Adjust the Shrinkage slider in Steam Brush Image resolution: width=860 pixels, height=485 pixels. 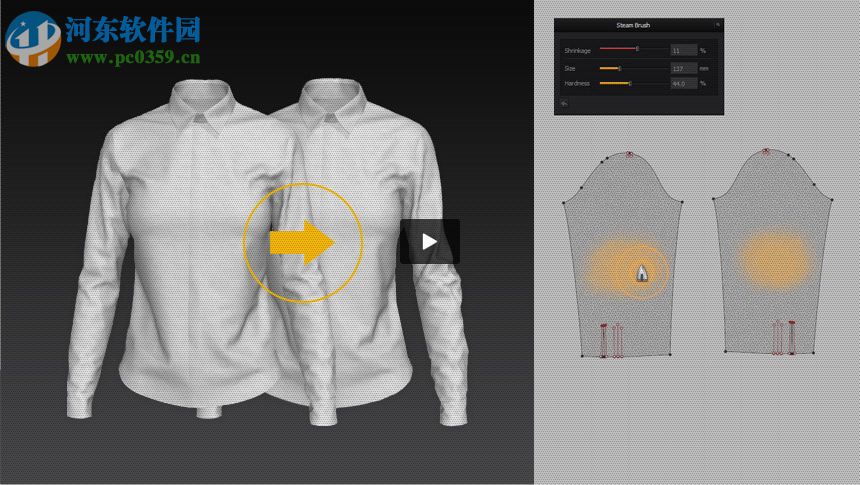pos(634,49)
